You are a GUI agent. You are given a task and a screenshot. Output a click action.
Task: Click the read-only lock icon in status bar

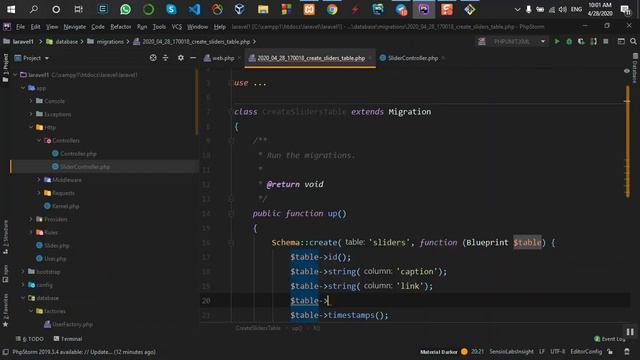[x=610, y=352]
